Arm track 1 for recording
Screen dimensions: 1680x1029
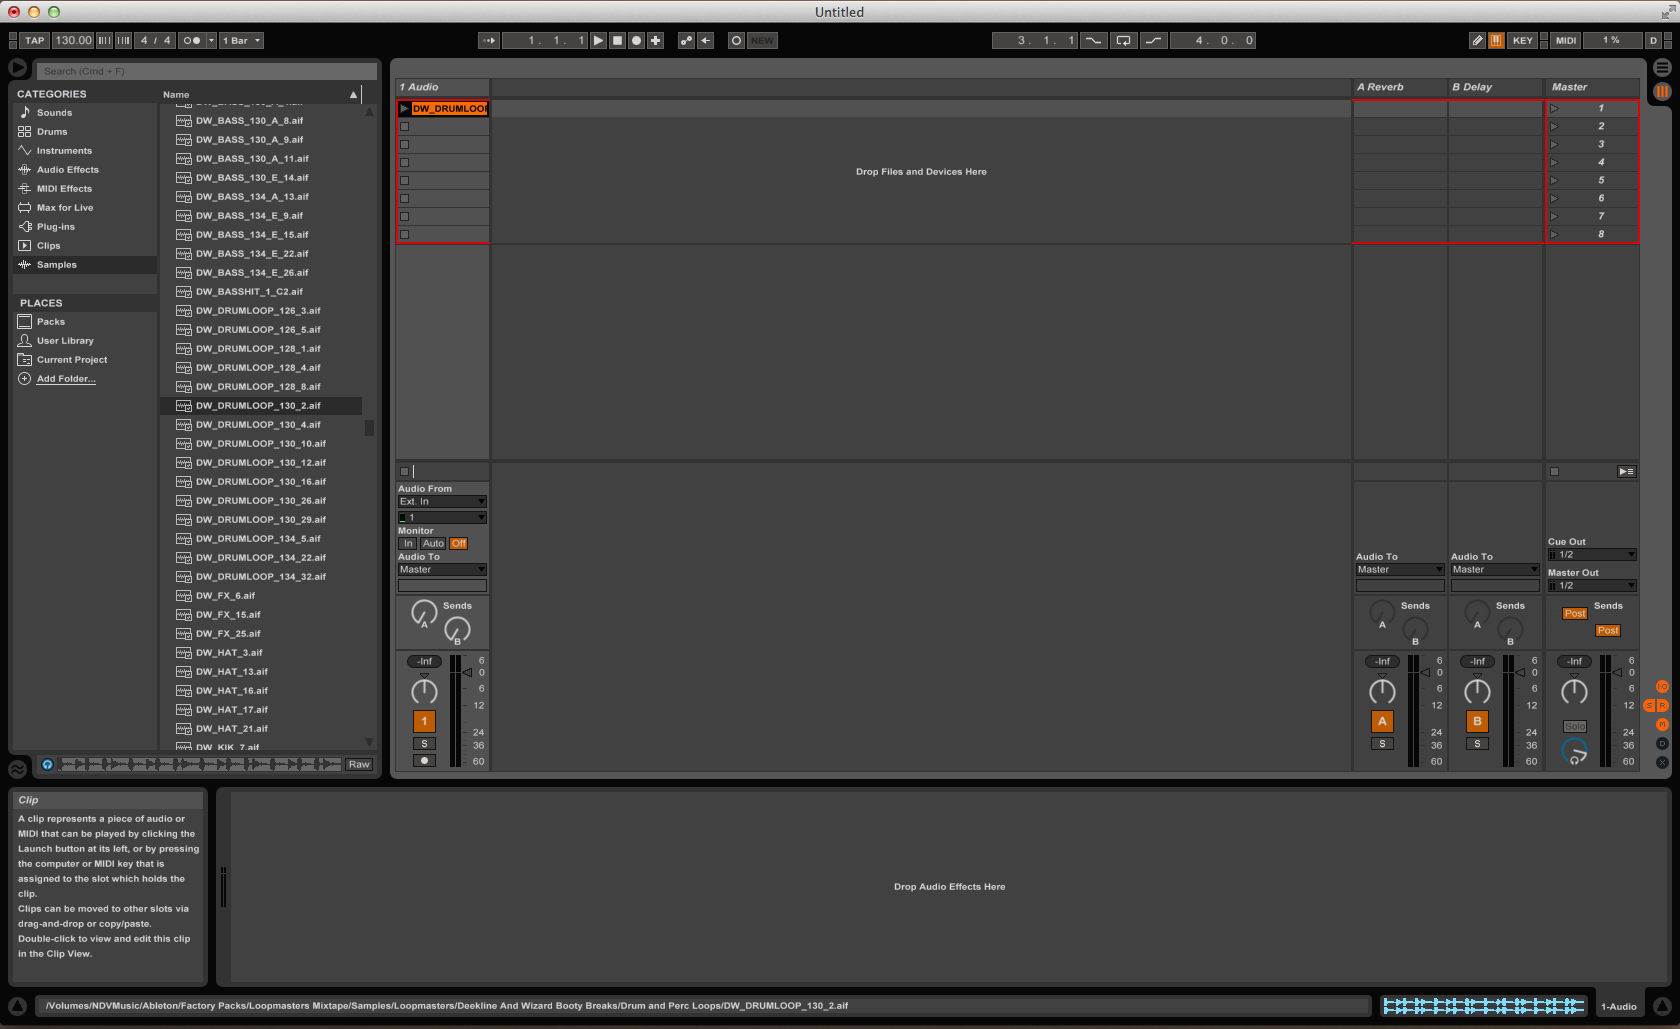(x=424, y=761)
